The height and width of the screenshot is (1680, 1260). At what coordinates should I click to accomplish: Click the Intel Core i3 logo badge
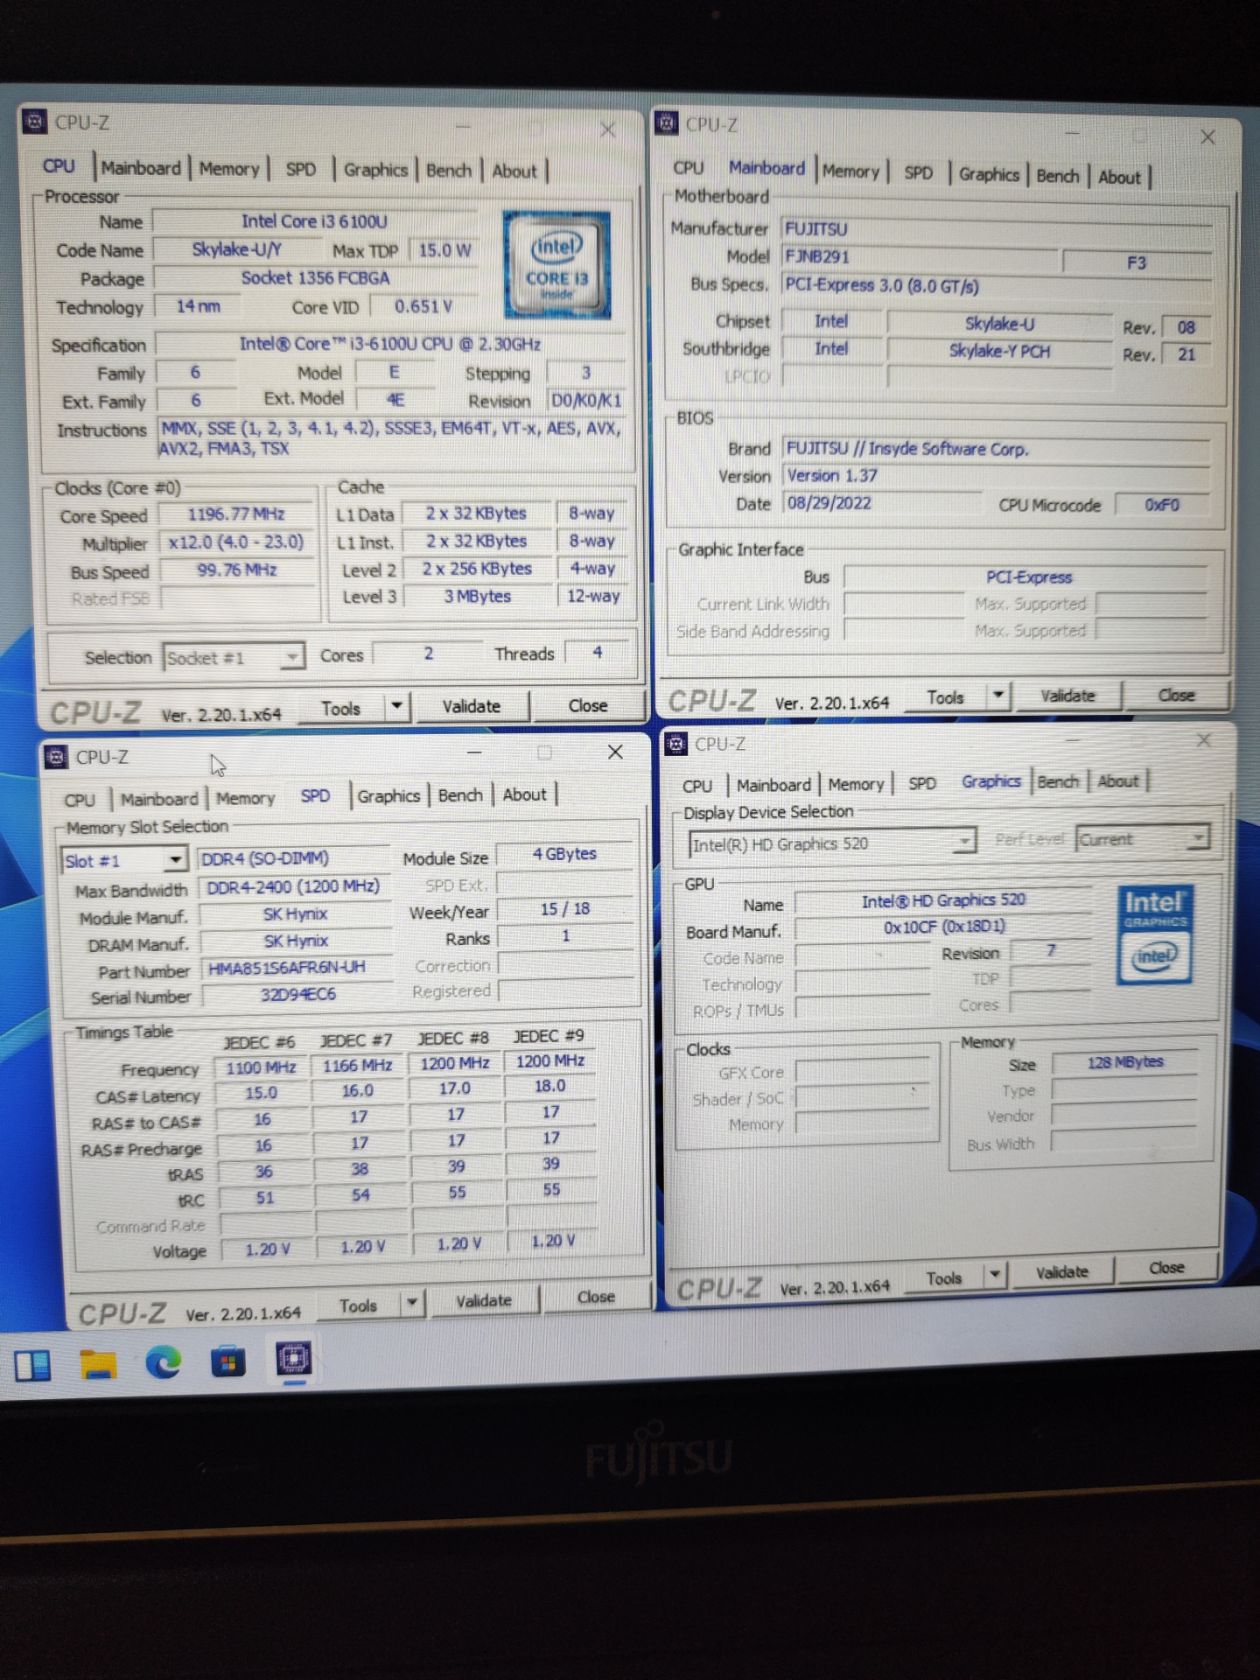pyautogui.click(x=557, y=265)
